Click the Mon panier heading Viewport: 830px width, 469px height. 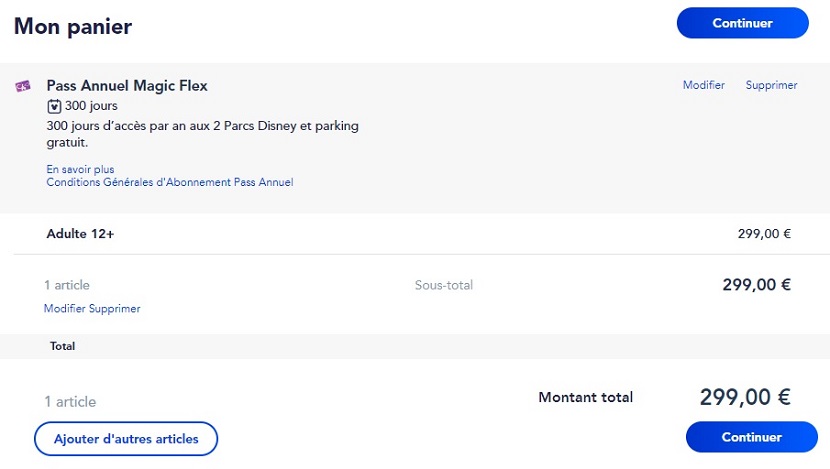click(x=73, y=26)
